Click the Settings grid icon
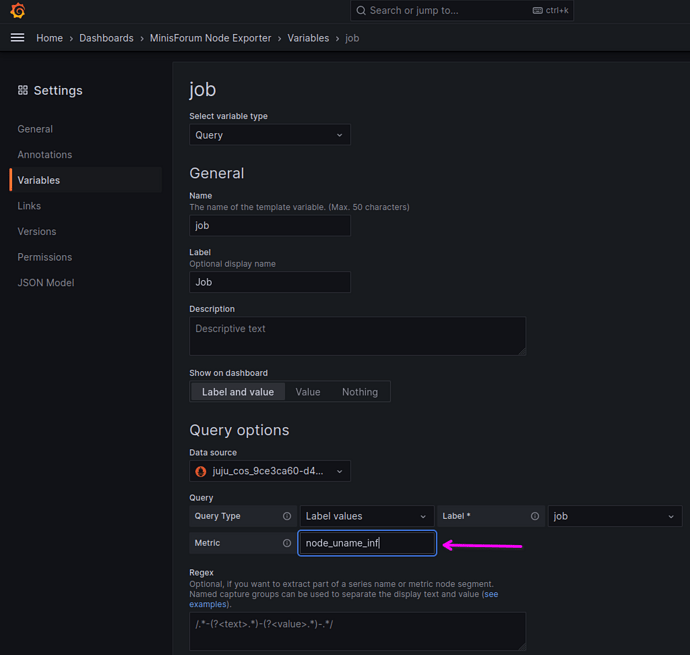 (23, 90)
